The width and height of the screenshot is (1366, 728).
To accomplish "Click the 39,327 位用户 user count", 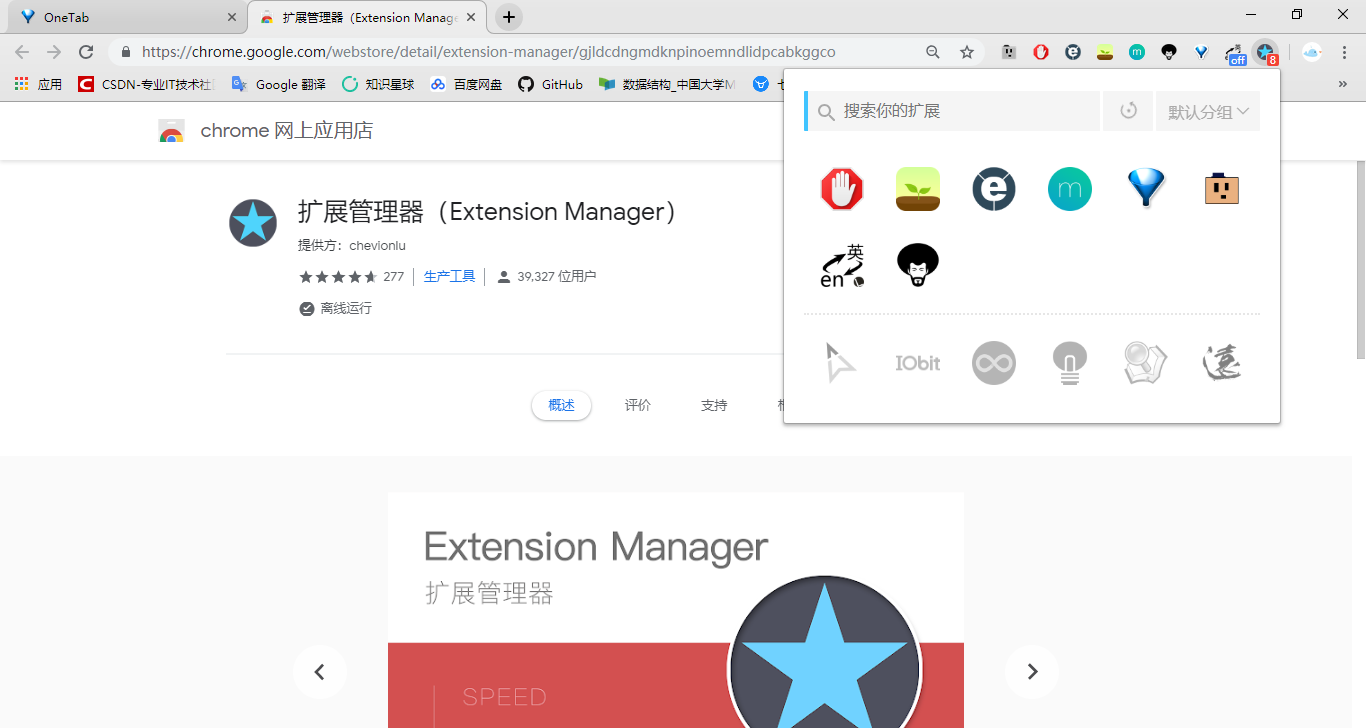I will tap(556, 276).
